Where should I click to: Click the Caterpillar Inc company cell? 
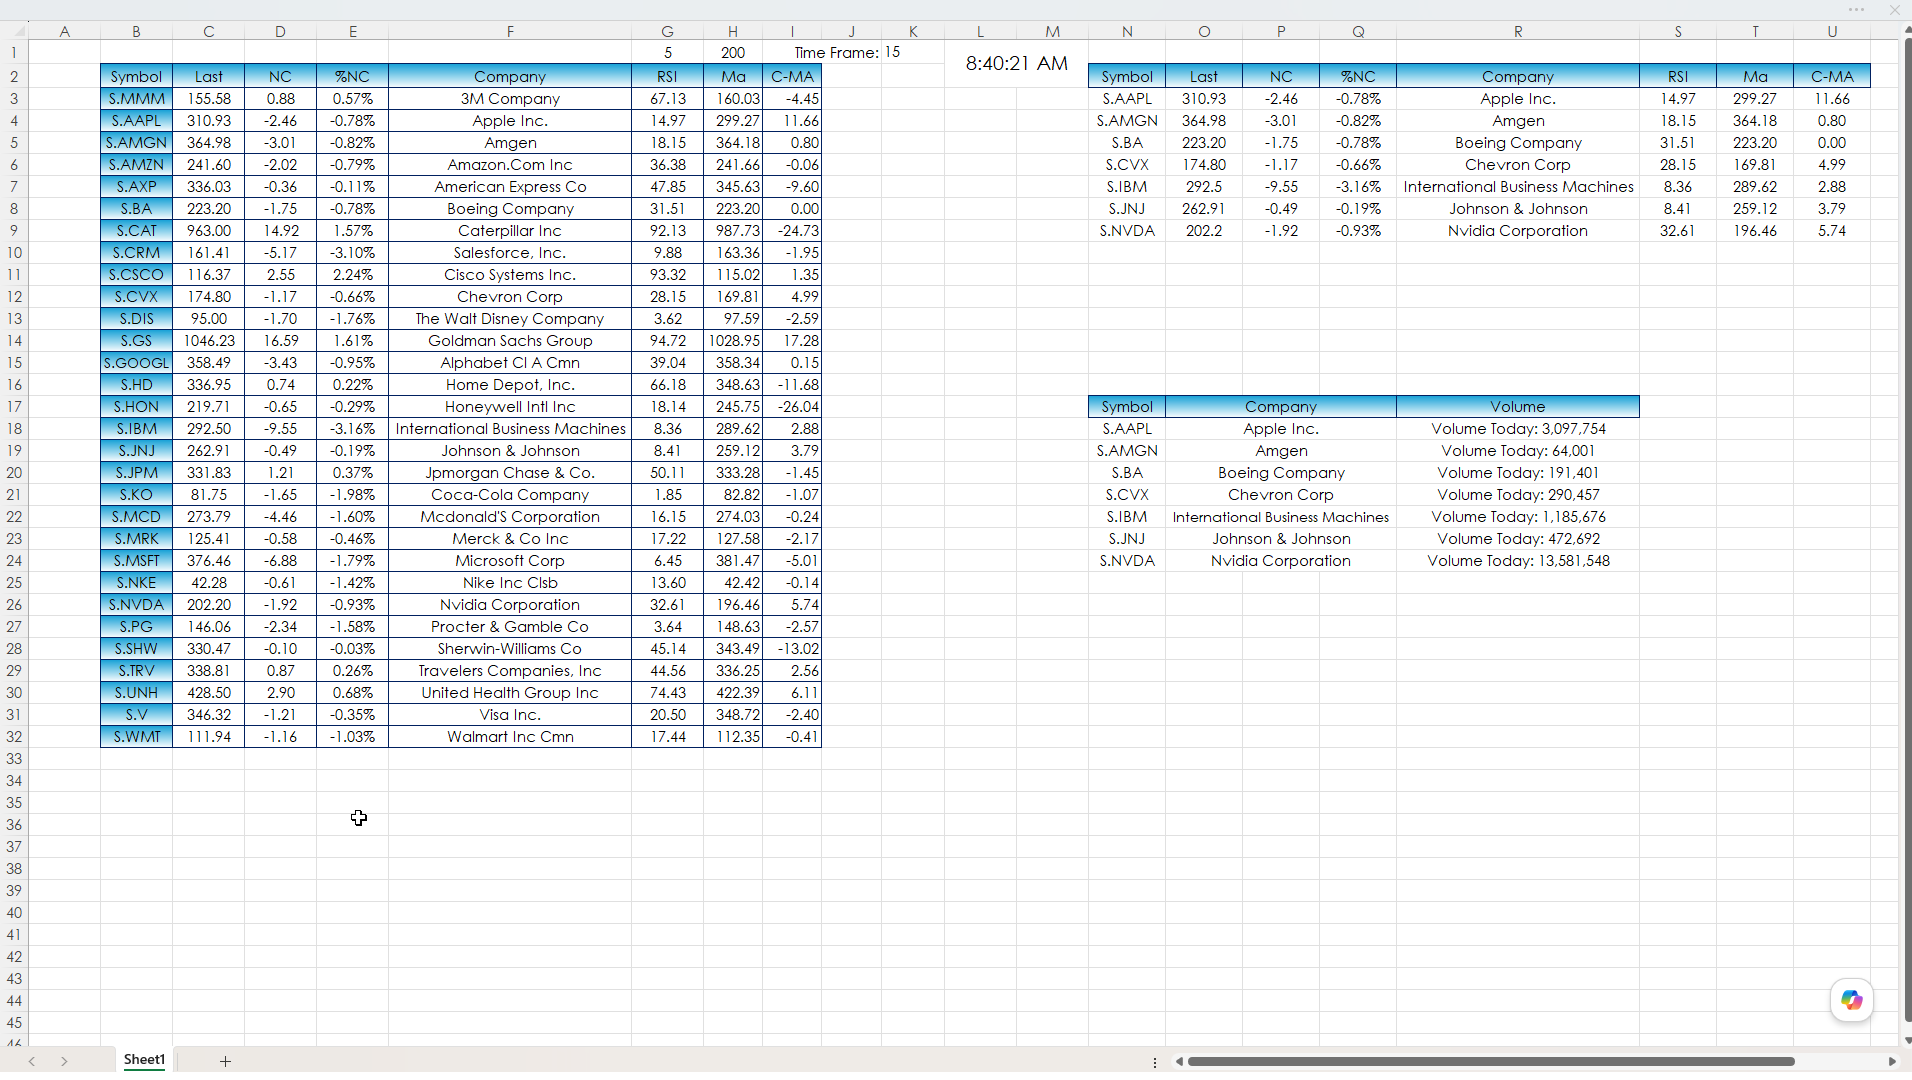(510, 231)
